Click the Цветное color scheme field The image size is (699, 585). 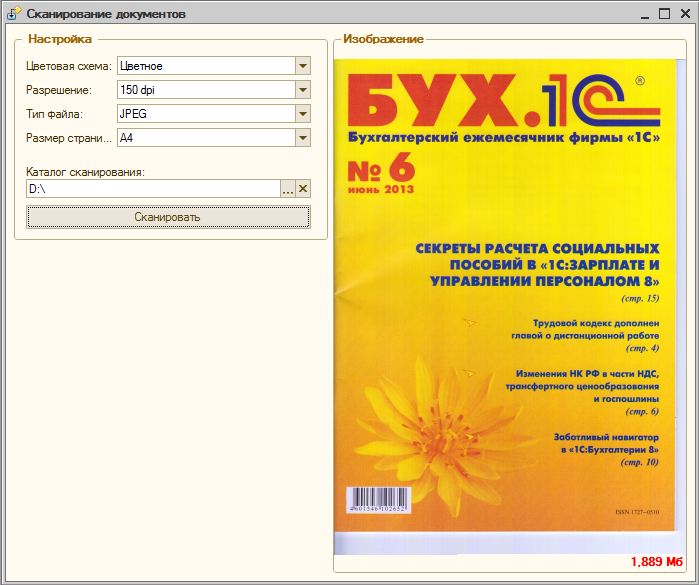pos(206,66)
